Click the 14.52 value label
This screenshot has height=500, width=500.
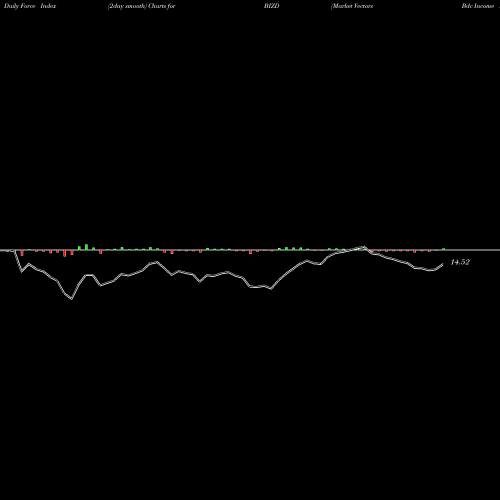pos(460,262)
